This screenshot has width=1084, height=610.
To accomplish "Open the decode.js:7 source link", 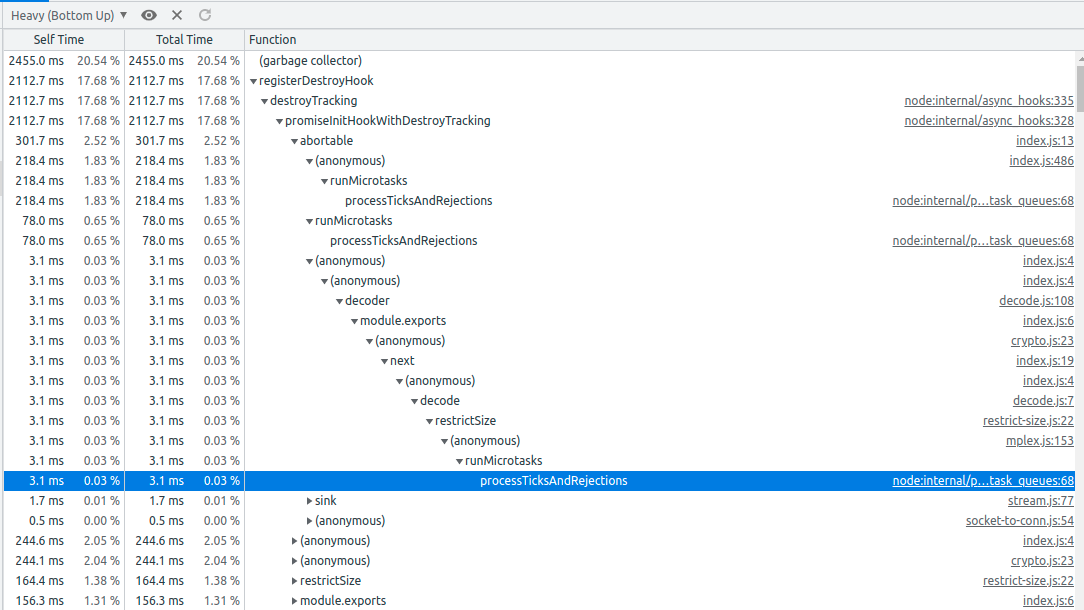I will click(x=1043, y=401).
